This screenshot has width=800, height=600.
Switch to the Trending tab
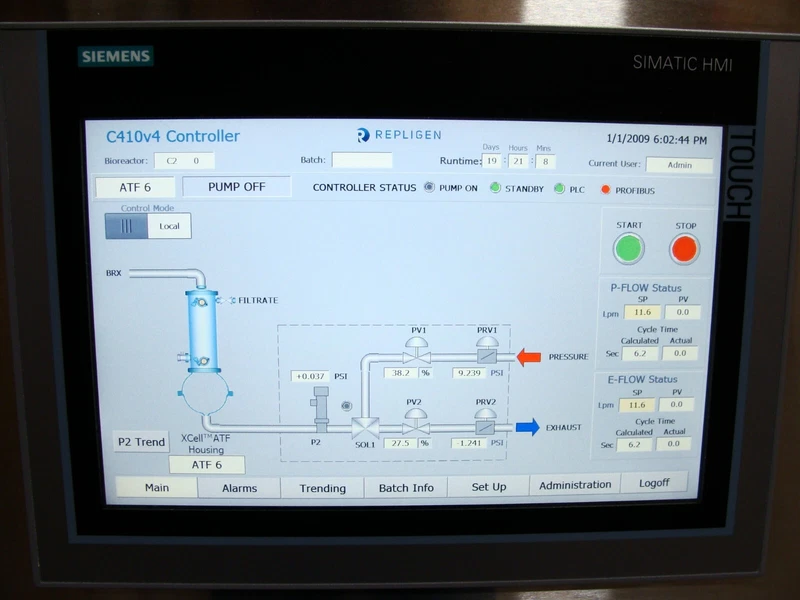click(322, 488)
